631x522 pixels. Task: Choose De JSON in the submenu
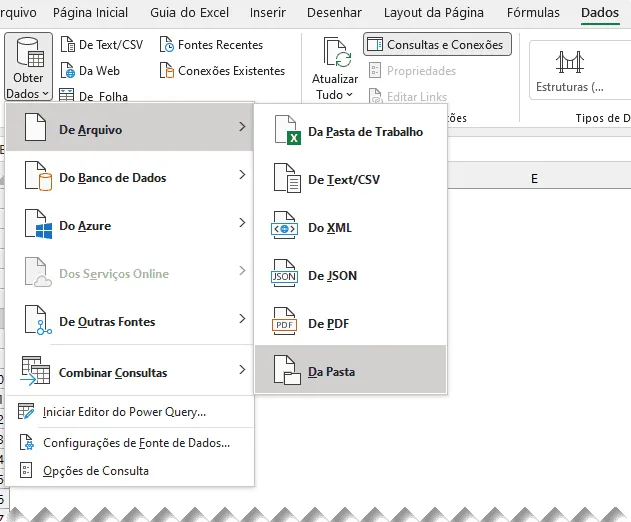351,275
